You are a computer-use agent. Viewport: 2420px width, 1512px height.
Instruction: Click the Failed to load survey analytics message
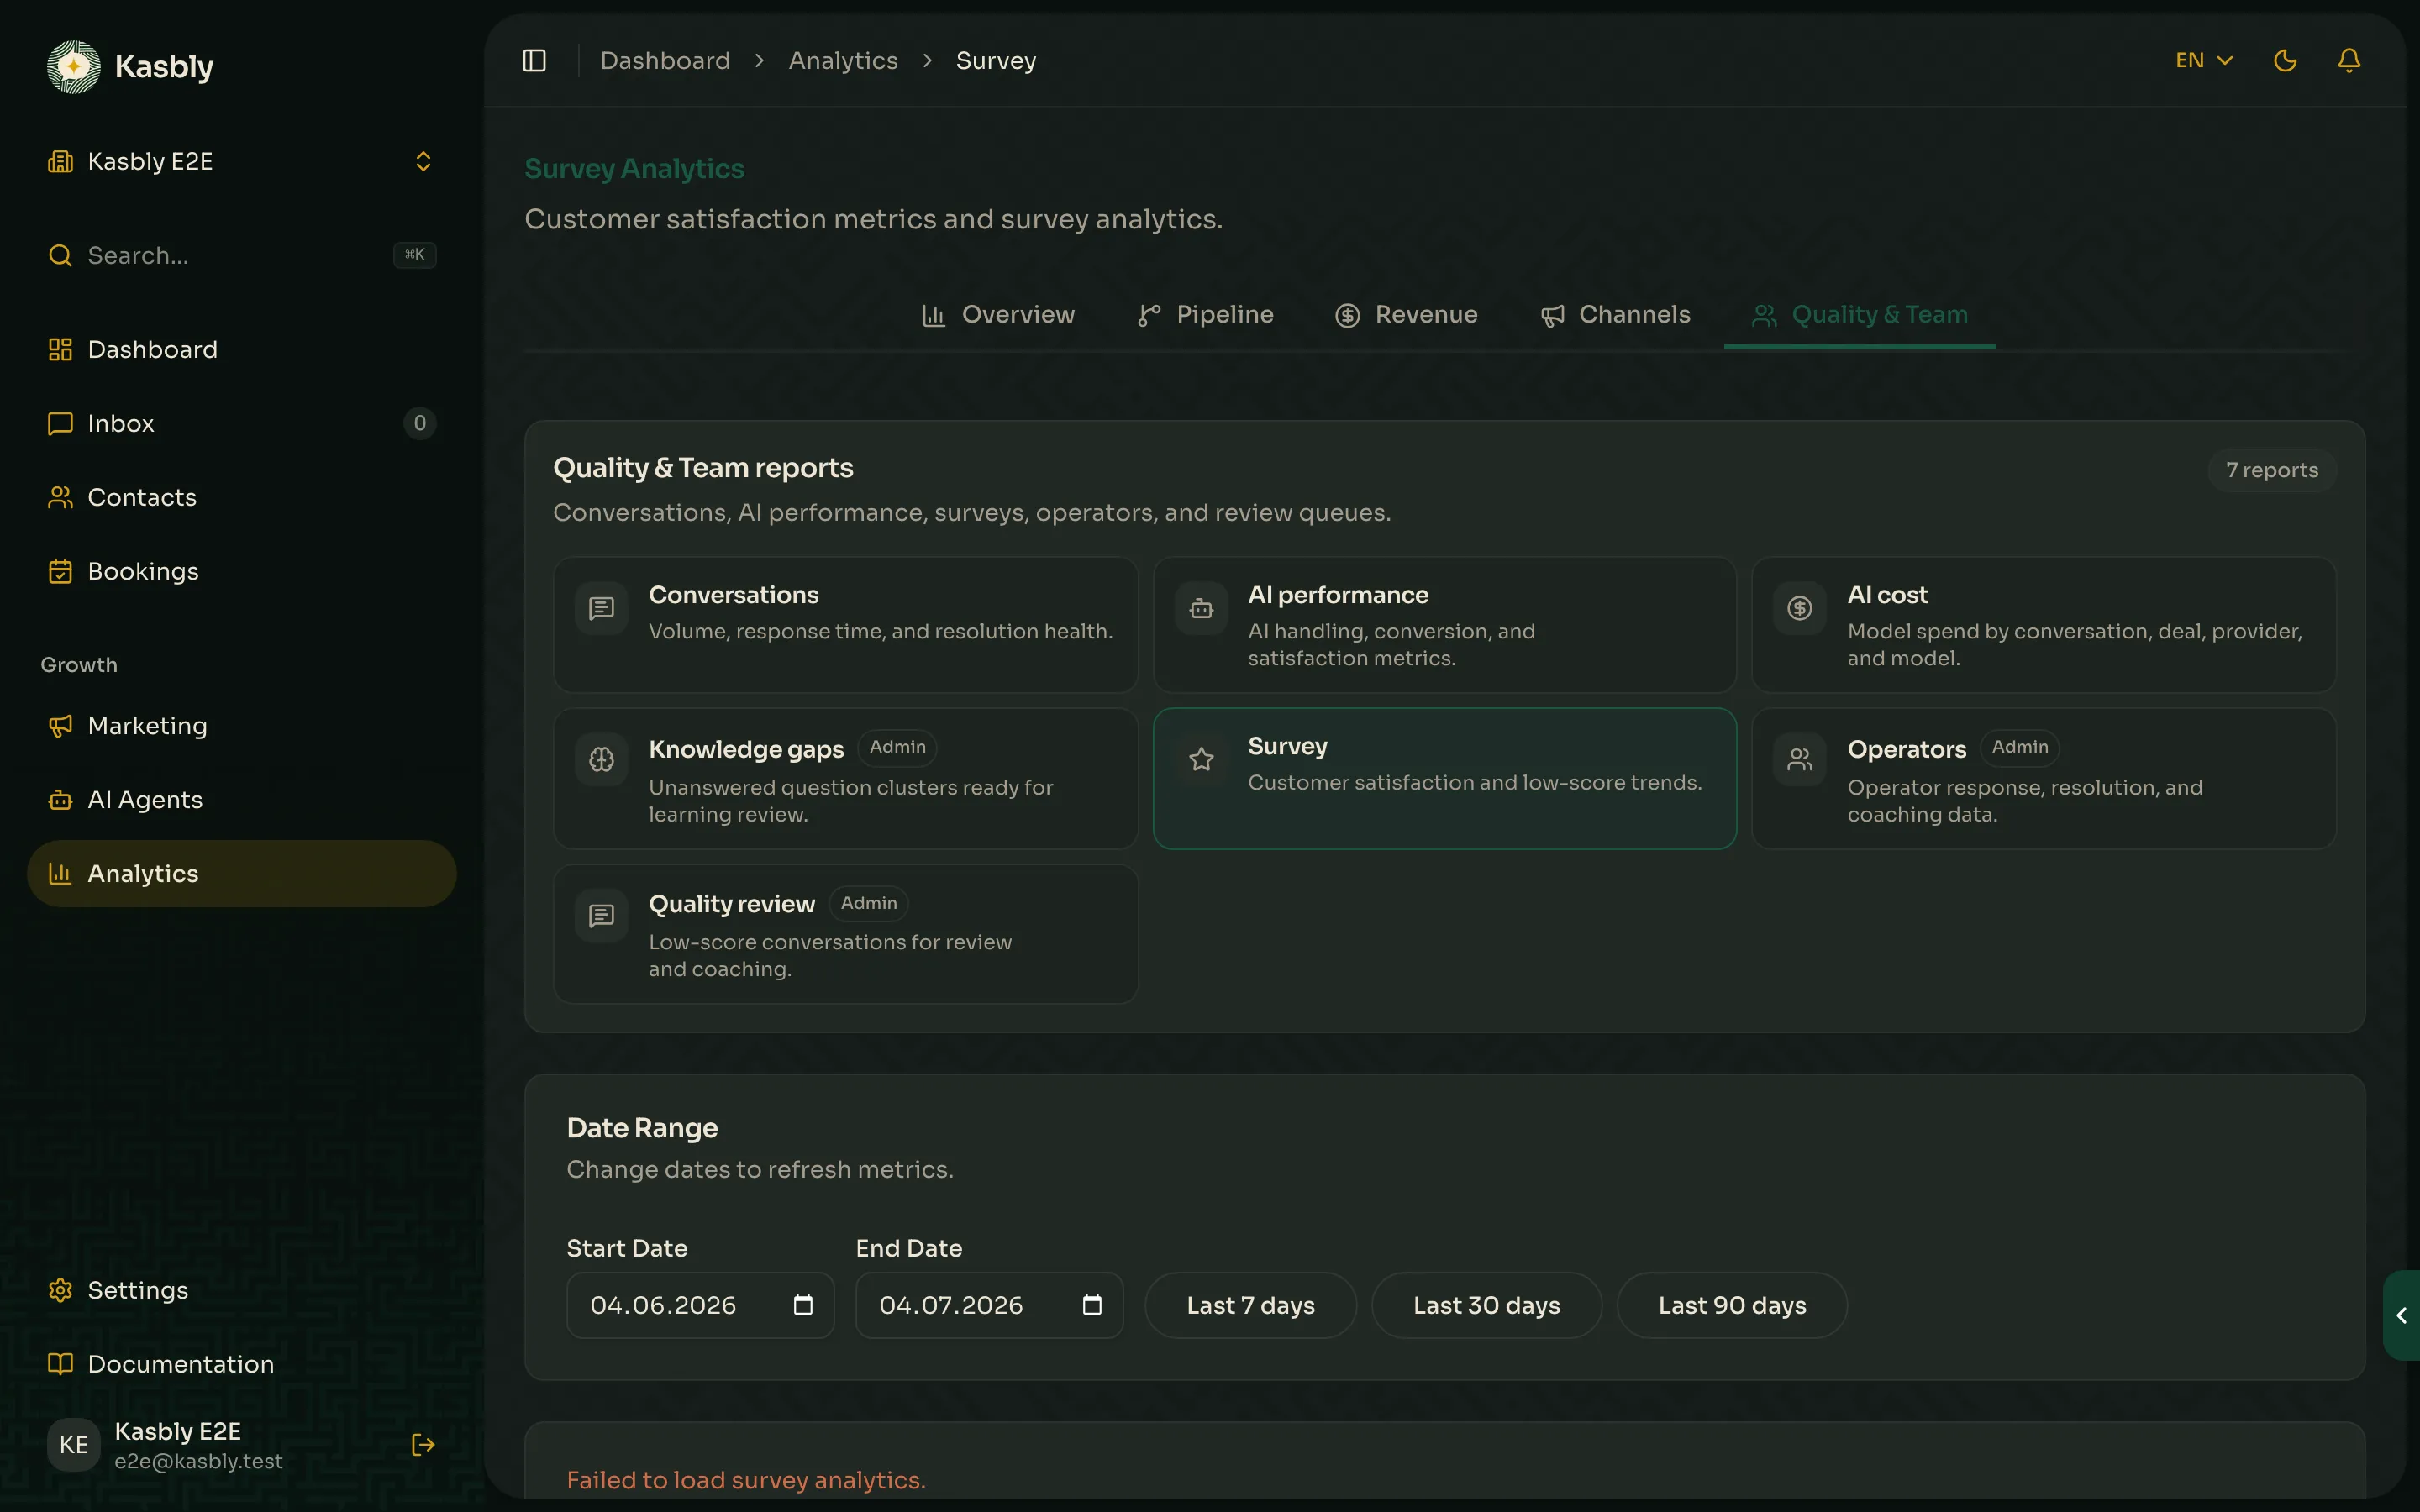[746, 1480]
